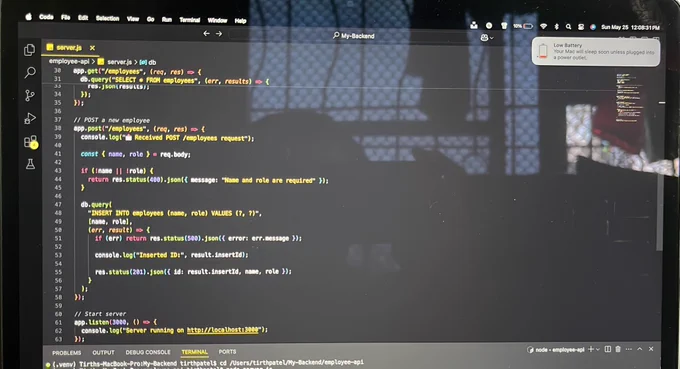Switch to the DEBUG CONSOLE tab
The height and width of the screenshot is (369, 680).
148,352
